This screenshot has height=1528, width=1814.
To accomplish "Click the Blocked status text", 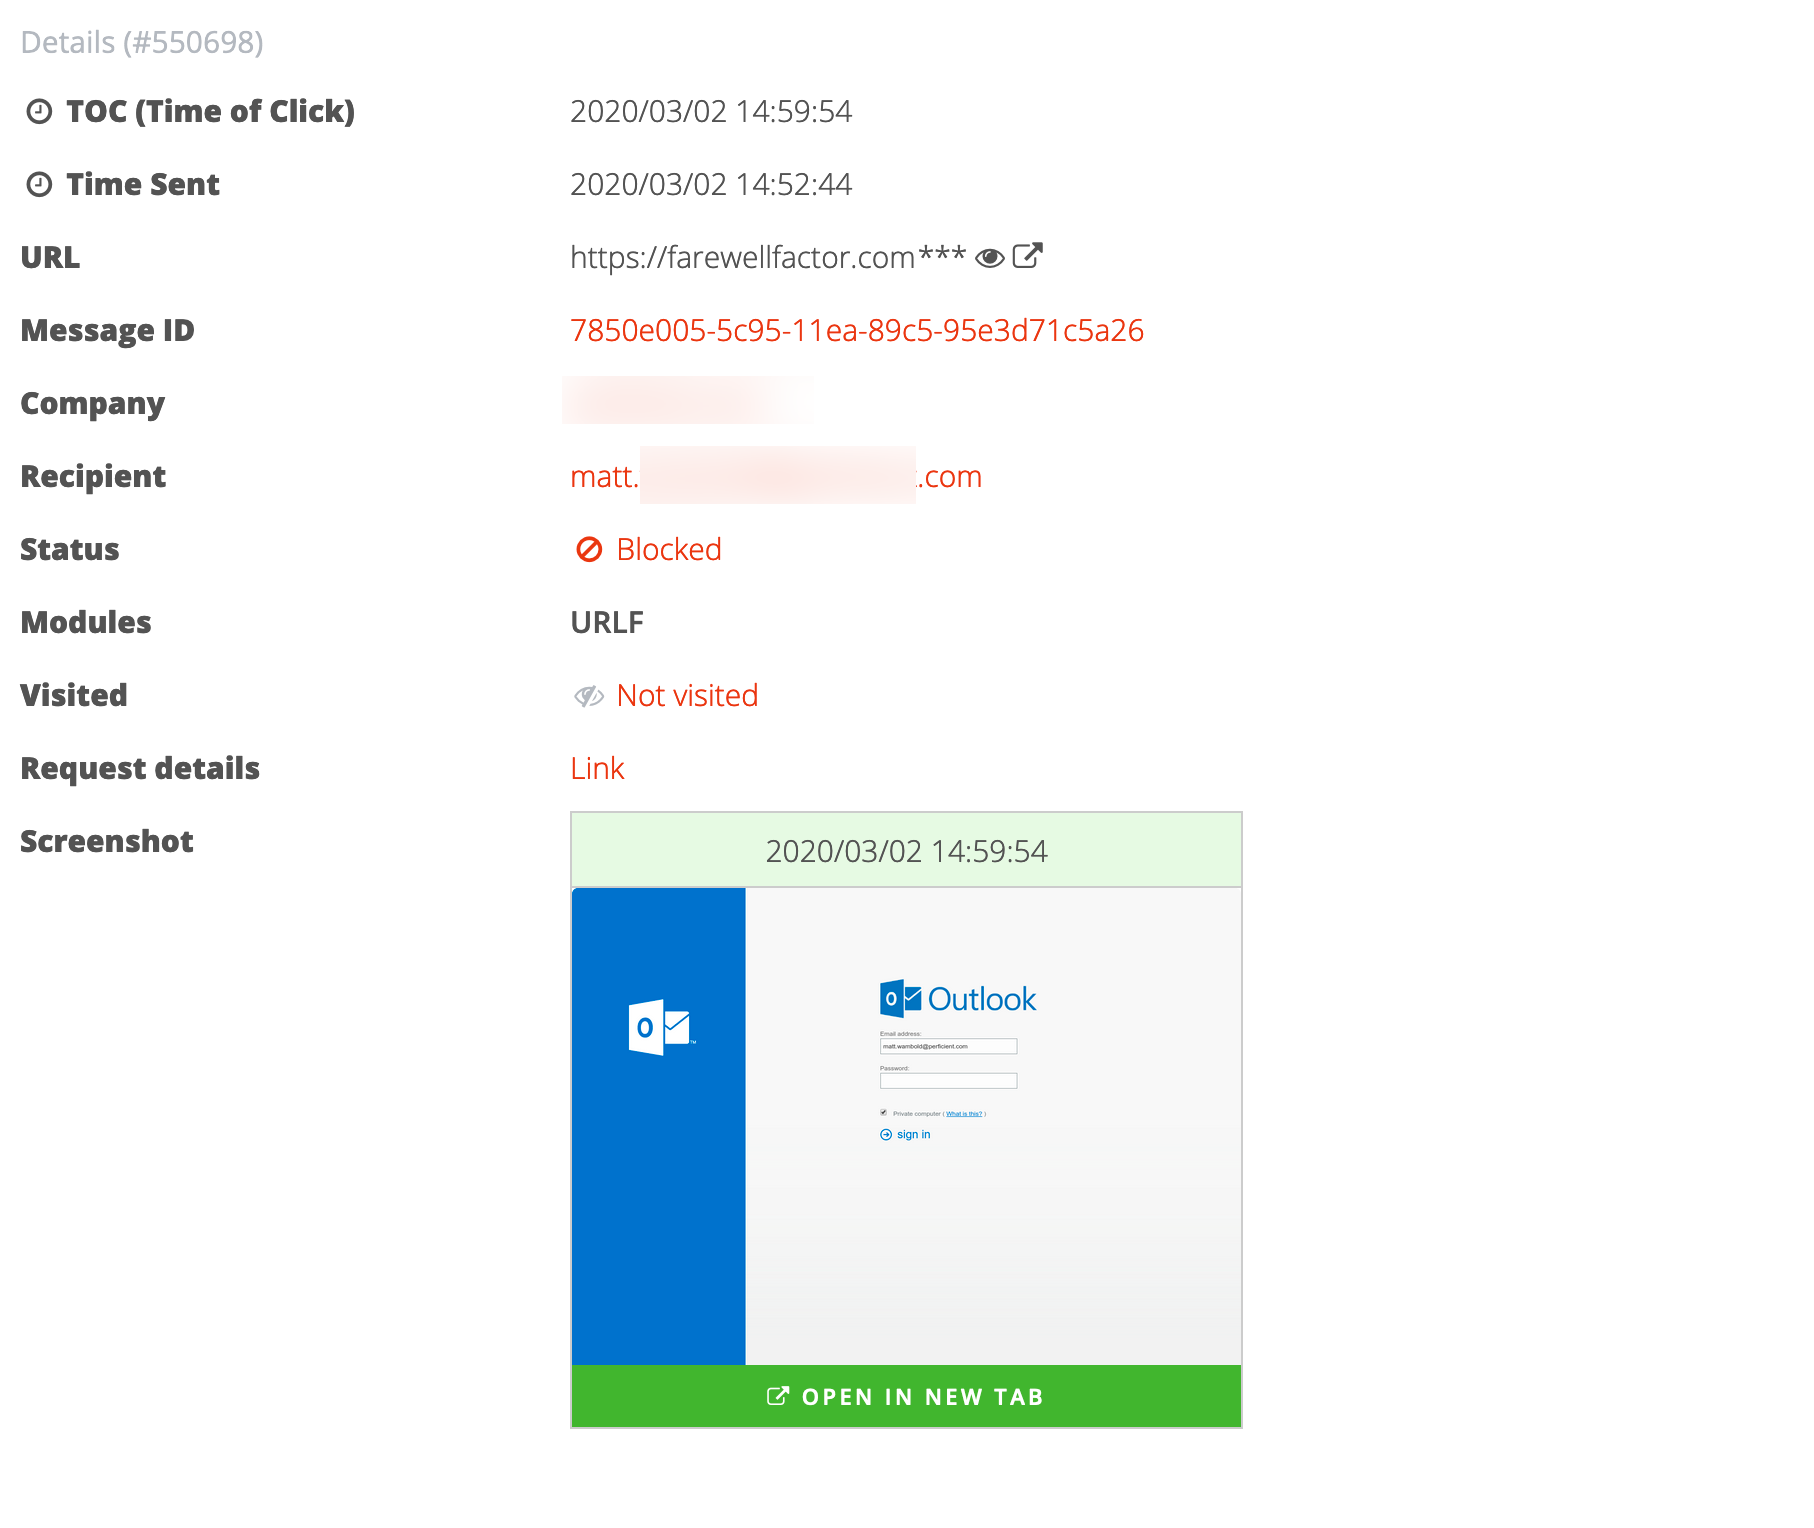I will pyautogui.click(x=669, y=549).
